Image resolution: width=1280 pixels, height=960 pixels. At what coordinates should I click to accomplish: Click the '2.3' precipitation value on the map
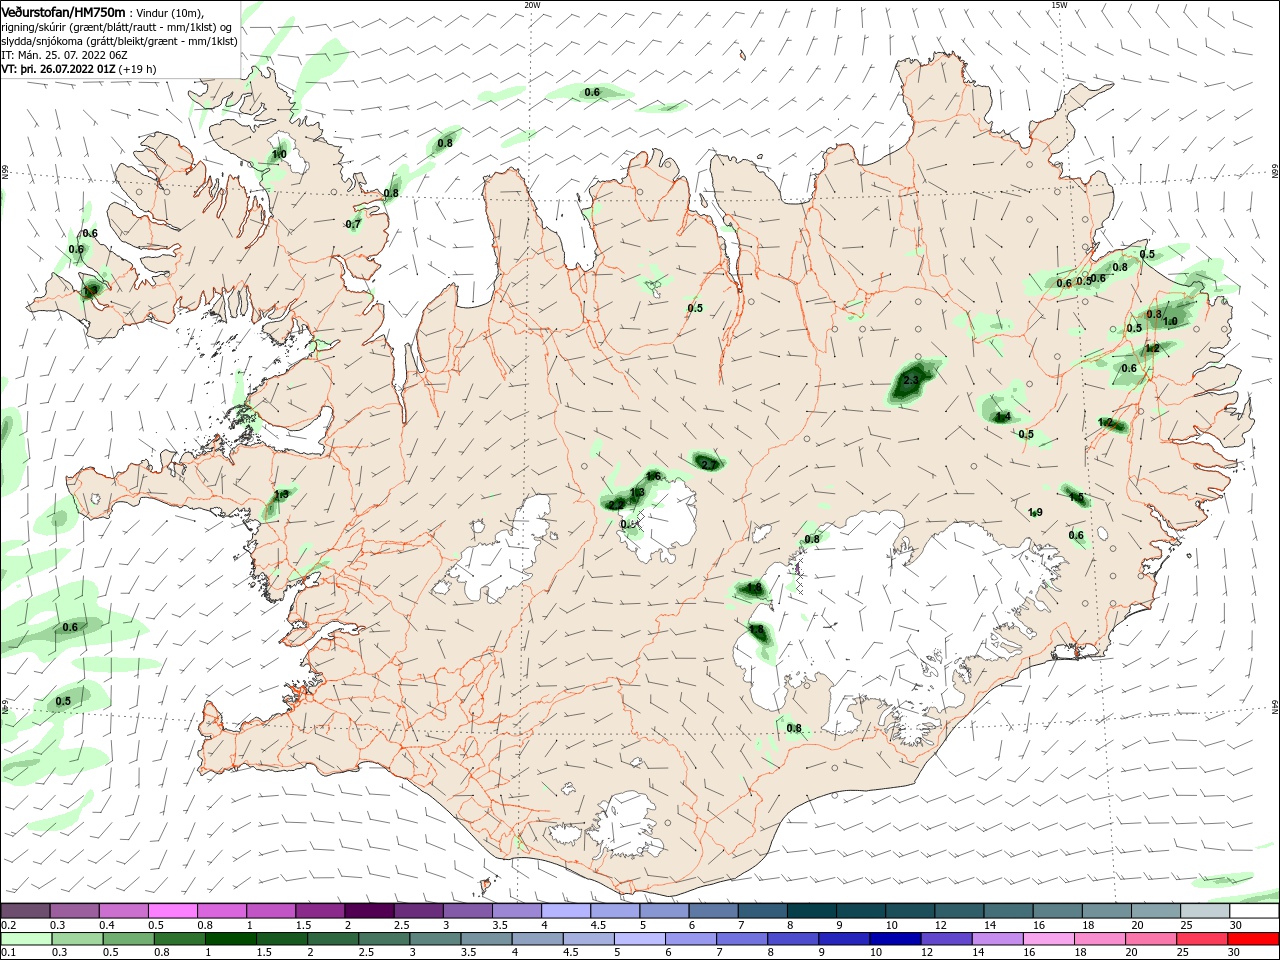[911, 381]
